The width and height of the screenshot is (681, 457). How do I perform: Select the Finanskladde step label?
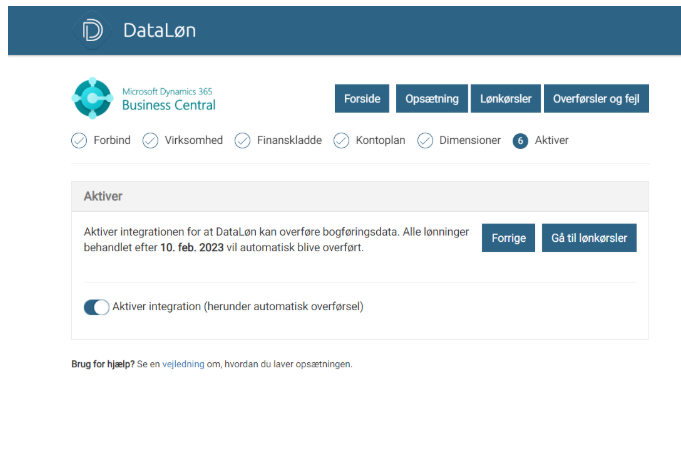290,140
